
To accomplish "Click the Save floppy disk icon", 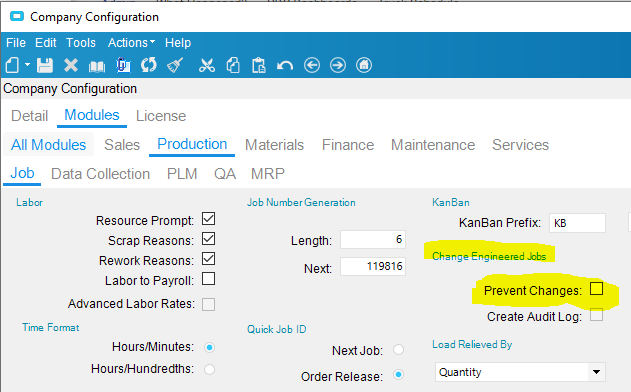I will 45,65.
